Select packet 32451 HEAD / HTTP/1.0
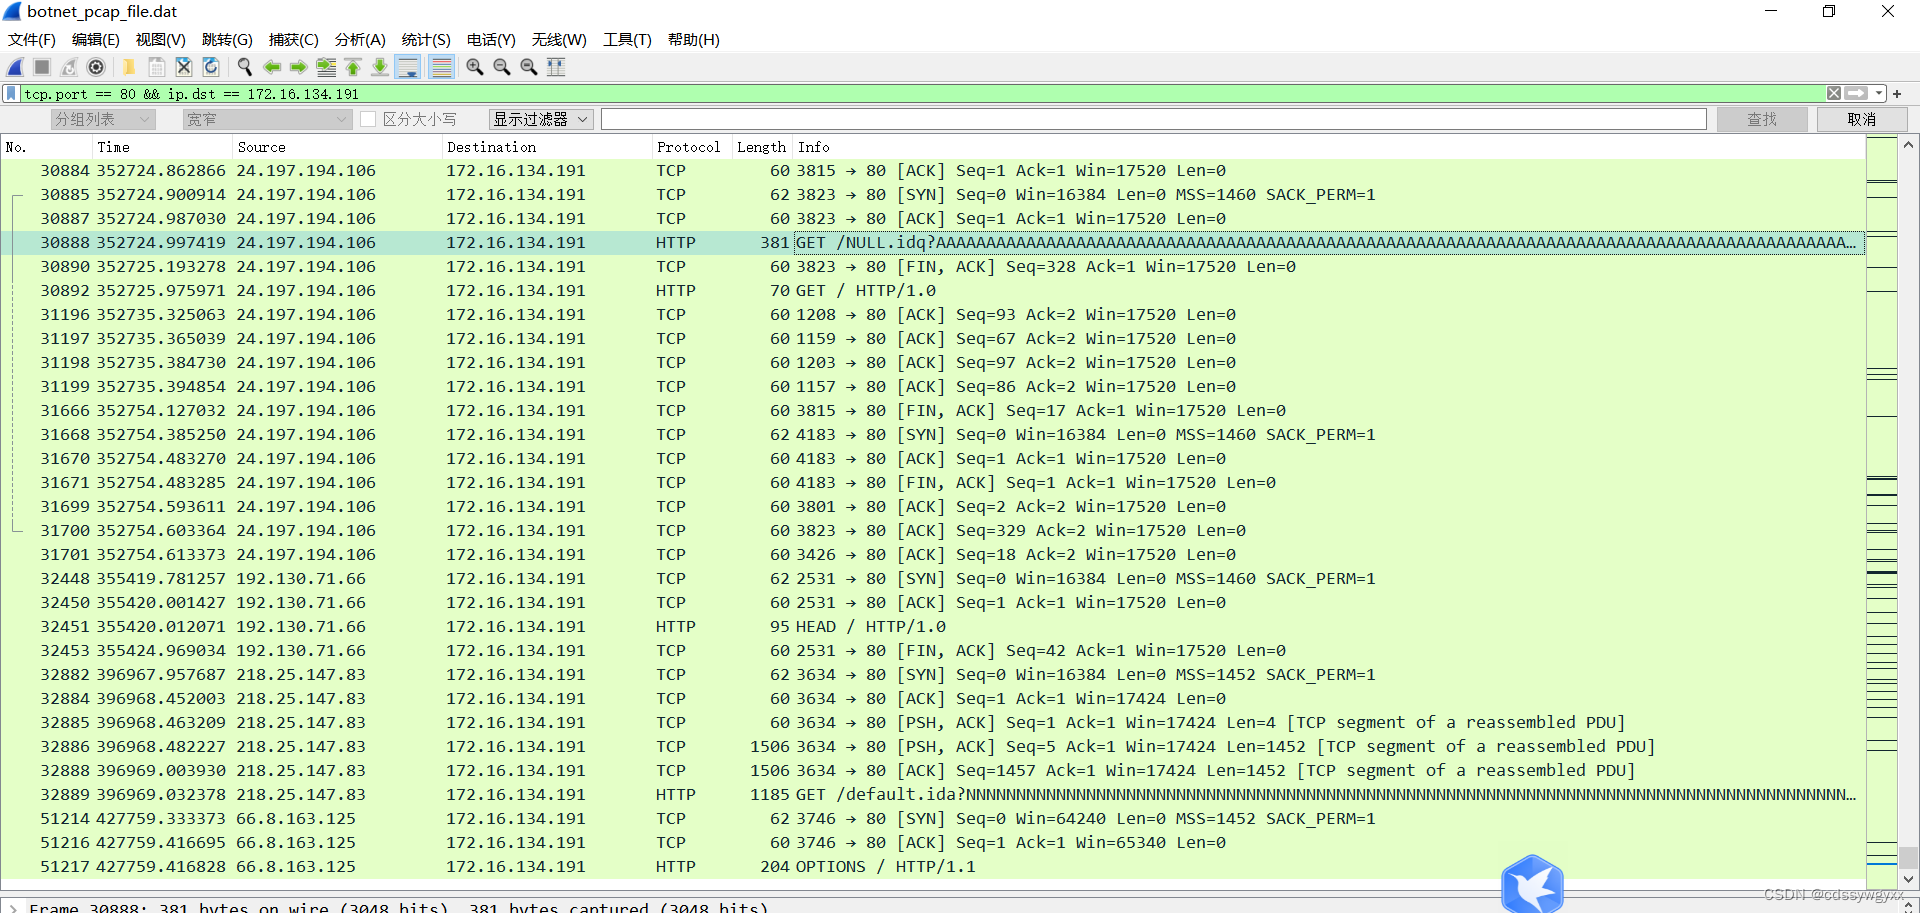 [932, 627]
